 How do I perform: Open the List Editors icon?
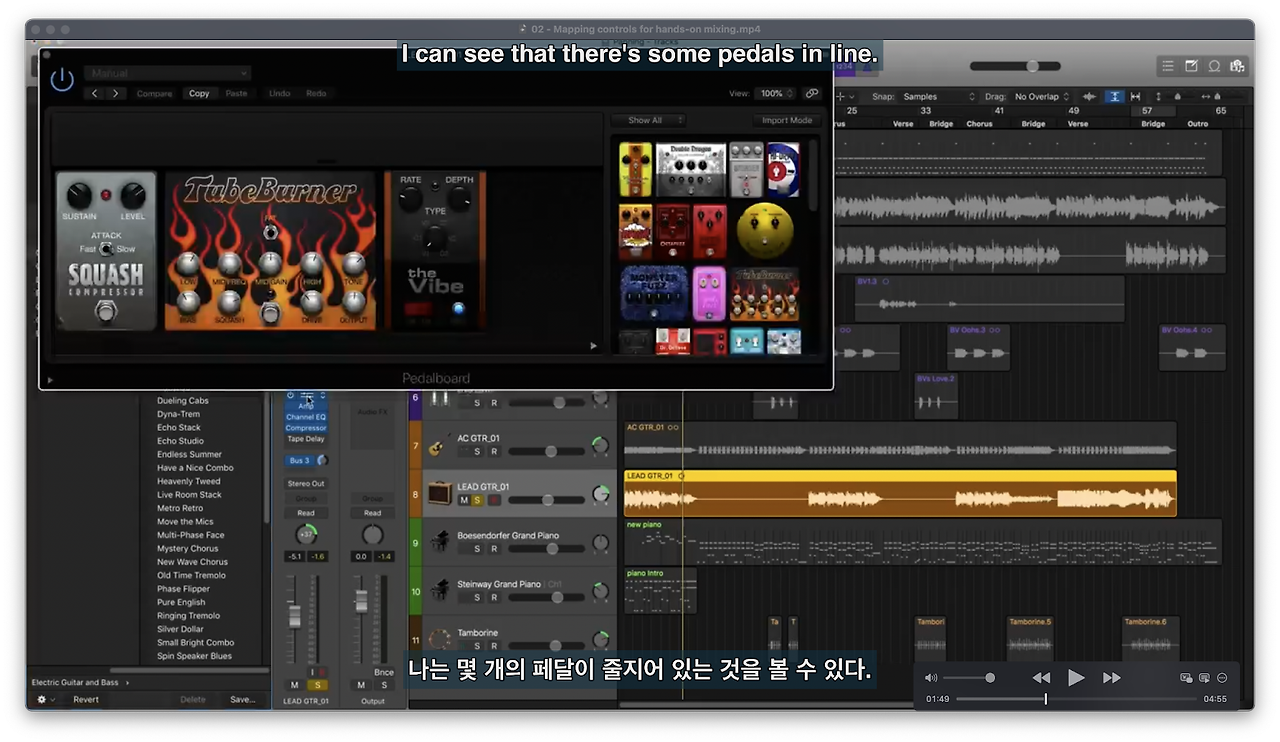1167,66
